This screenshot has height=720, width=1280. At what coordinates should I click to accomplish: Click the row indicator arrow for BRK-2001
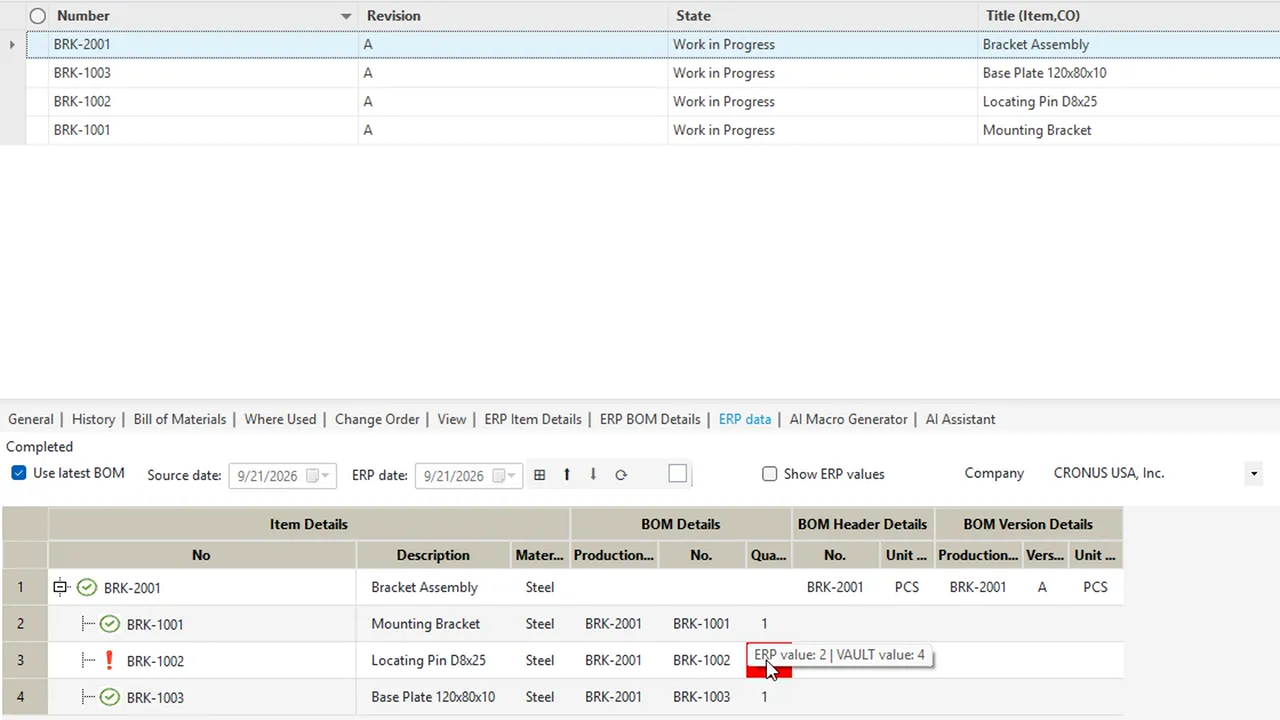pos(12,44)
